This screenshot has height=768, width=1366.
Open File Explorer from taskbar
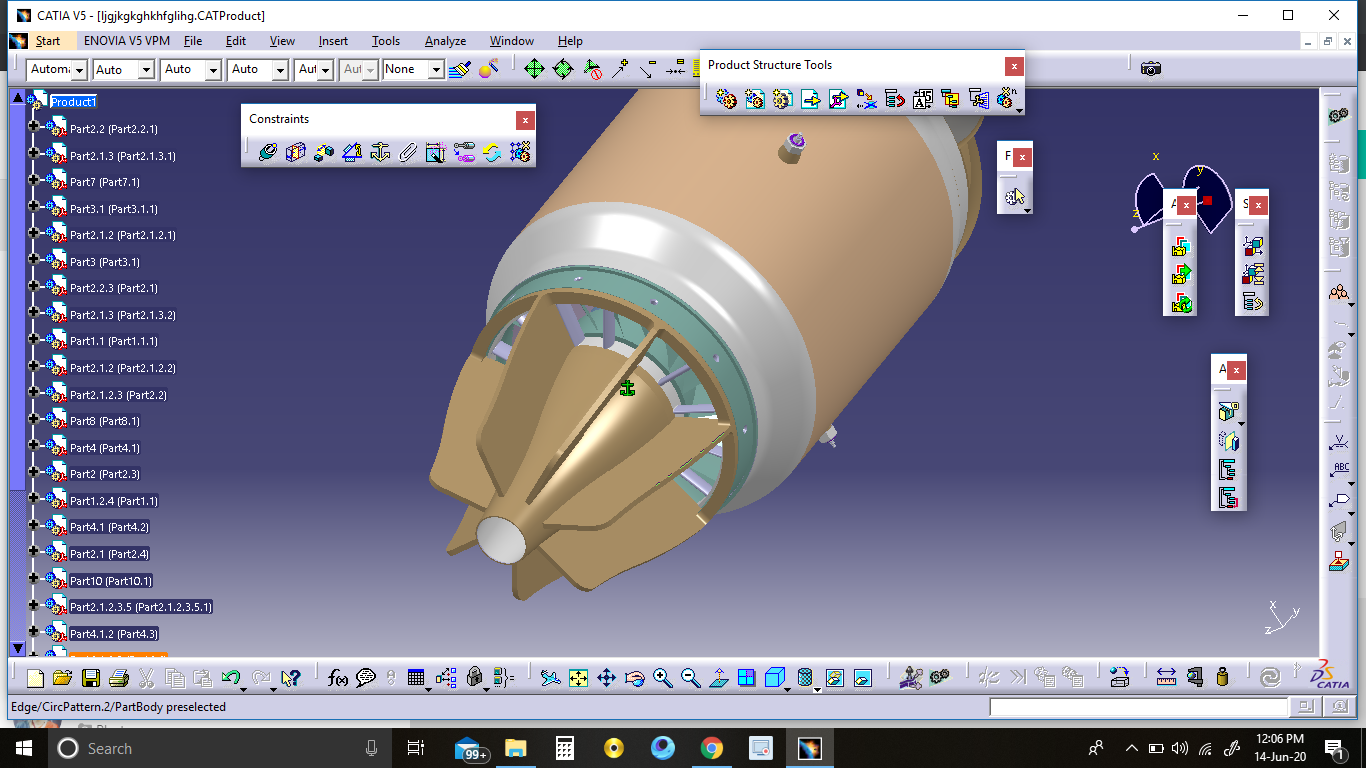click(516, 748)
